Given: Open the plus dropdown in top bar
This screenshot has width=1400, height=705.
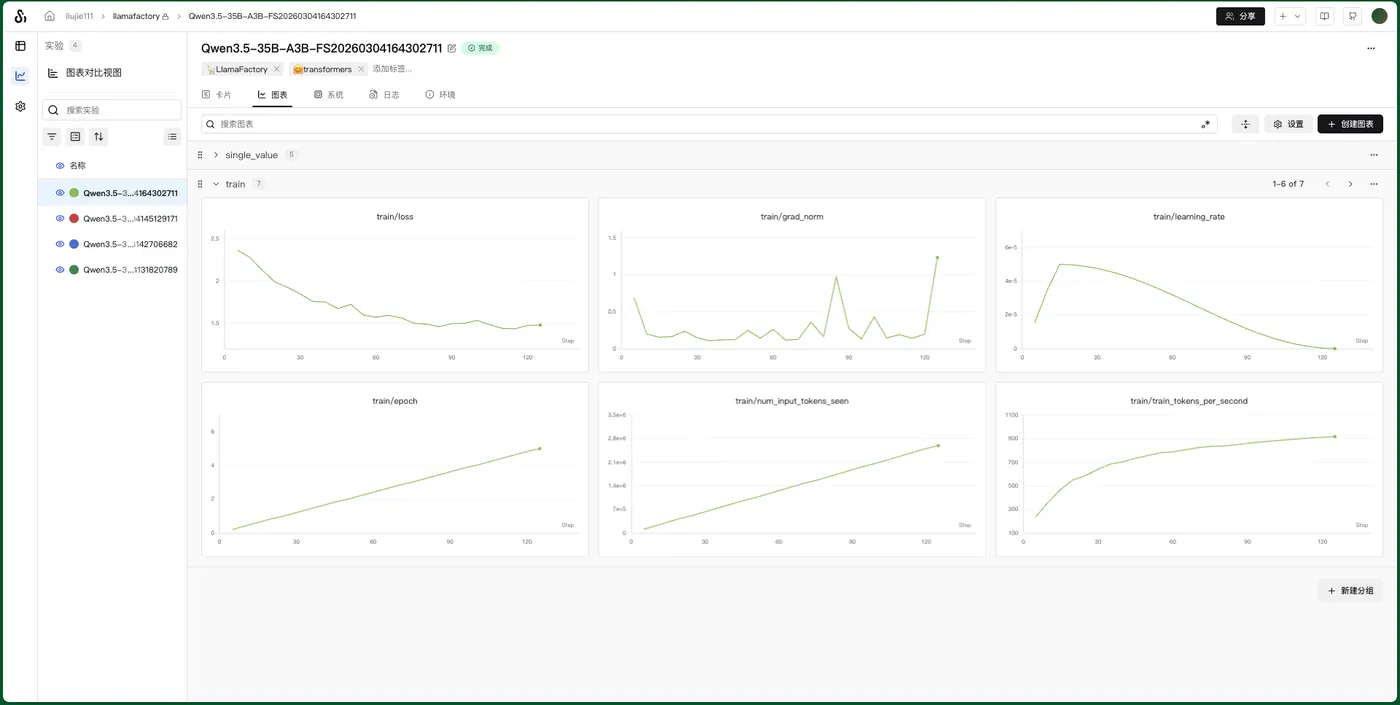Looking at the screenshot, I should (1289, 16).
